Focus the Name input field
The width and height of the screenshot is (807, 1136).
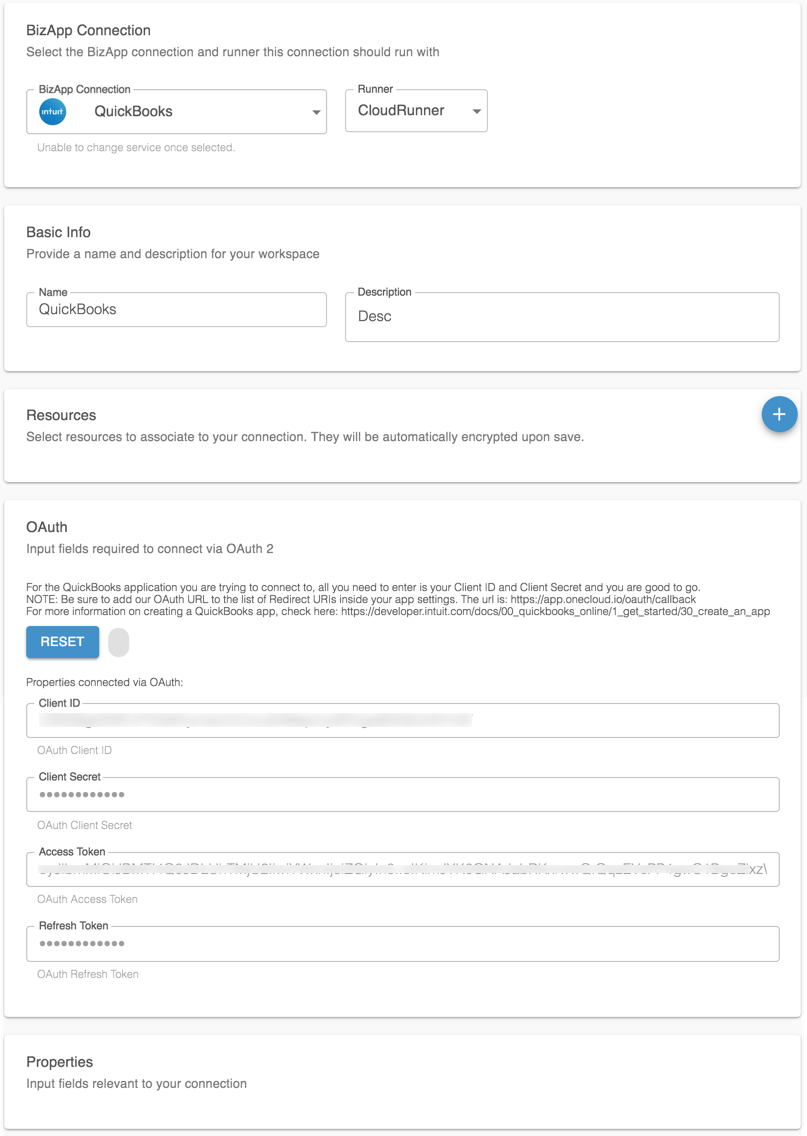176,309
